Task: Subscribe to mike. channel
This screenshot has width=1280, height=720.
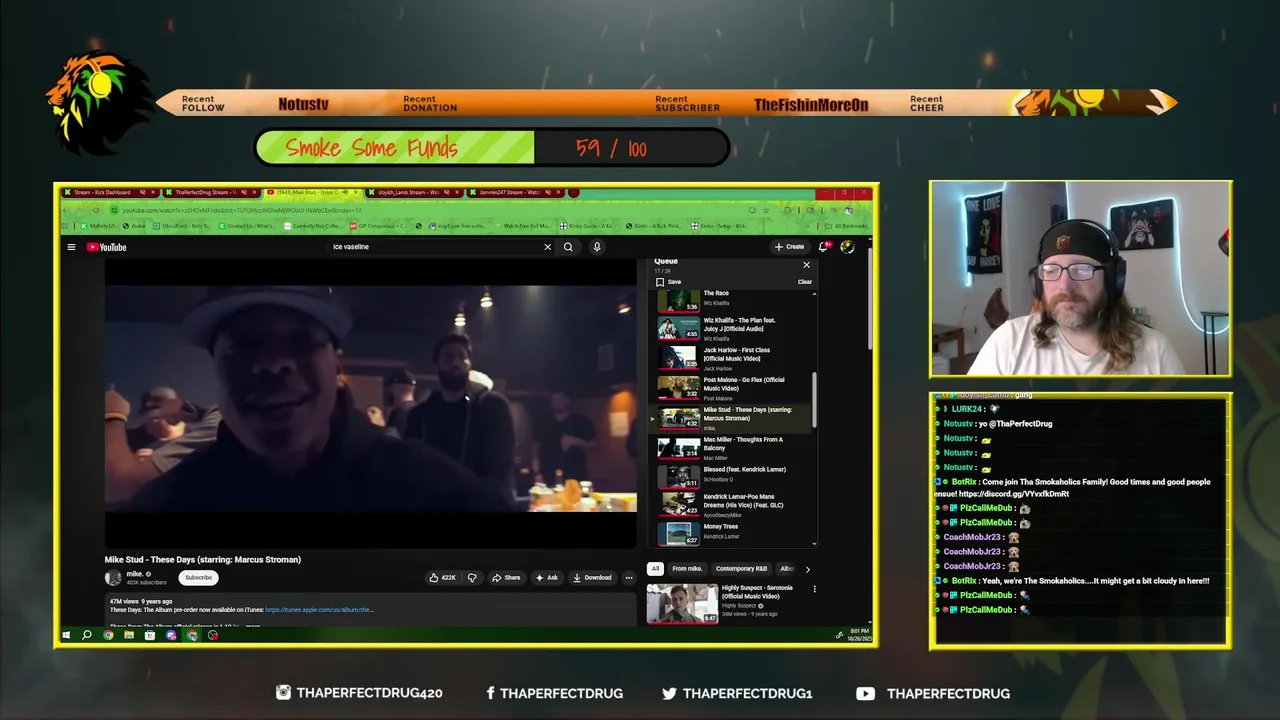Action: [198, 577]
